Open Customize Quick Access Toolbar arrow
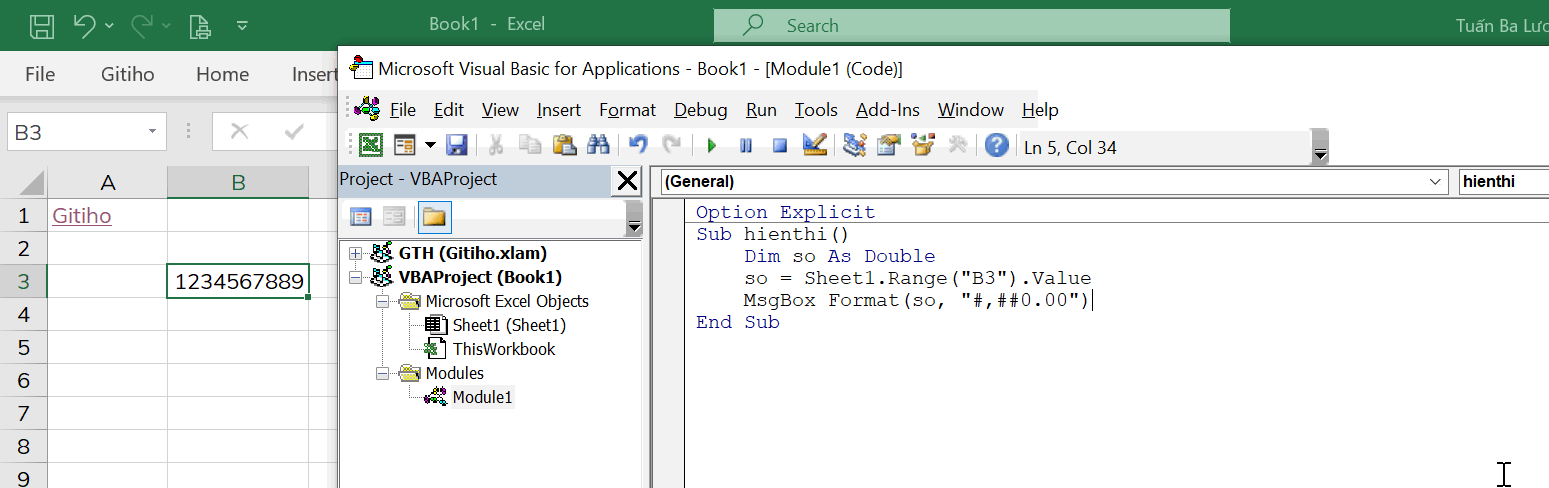The height and width of the screenshot is (488, 1549). pos(243,25)
